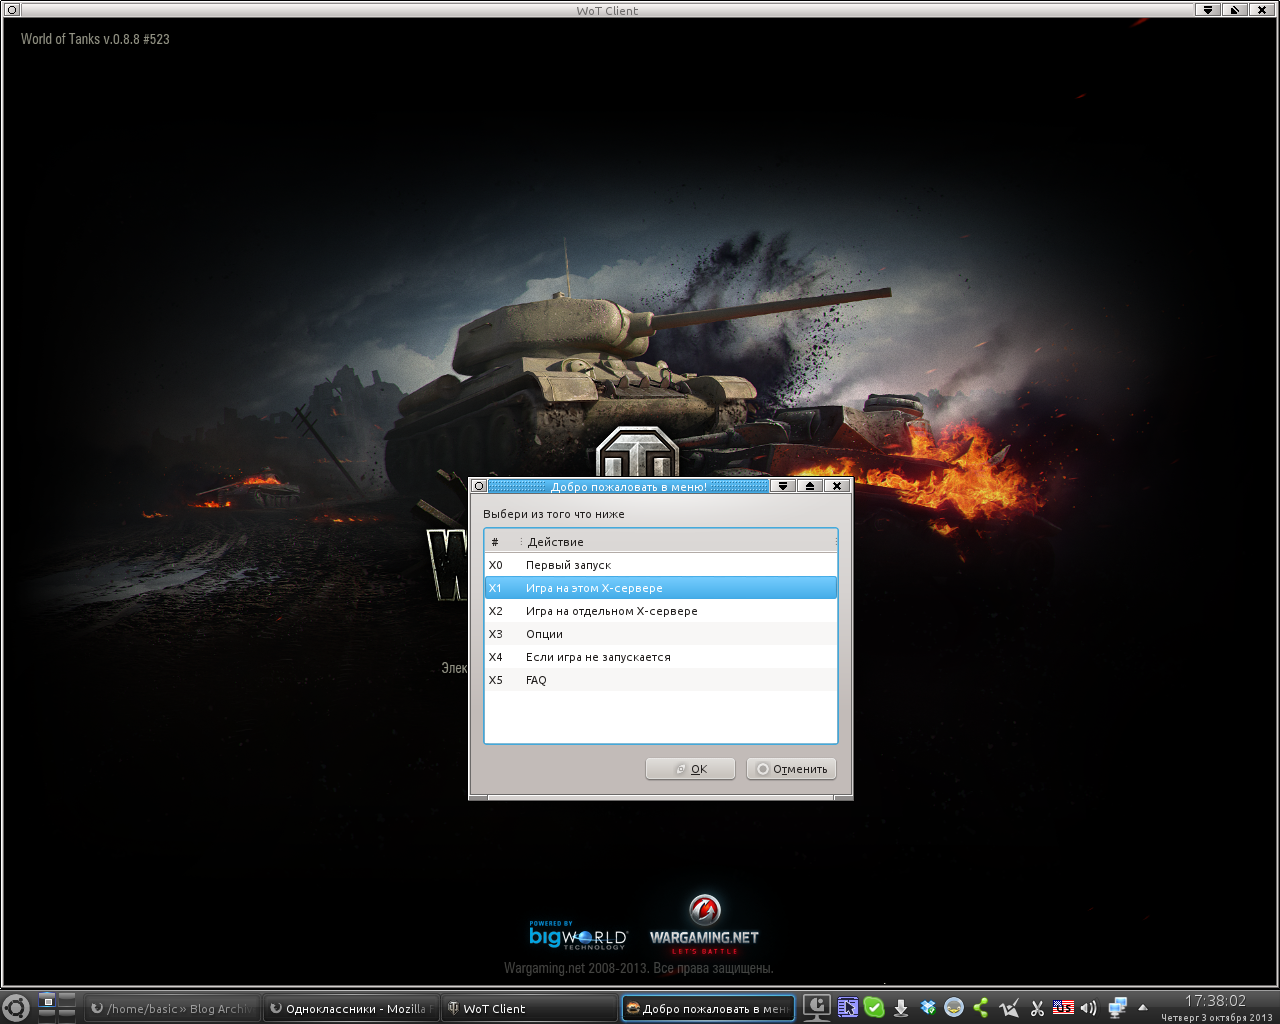The height and width of the screenshot is (1024, 1280).
Task: Click the round penguin tray icon
Action: (x=954, y=1008)
